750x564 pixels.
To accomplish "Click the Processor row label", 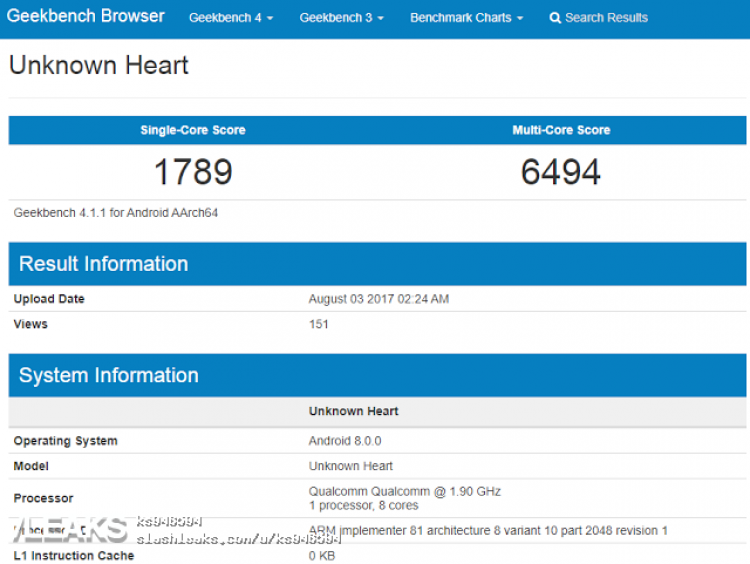I will click(x=44, y=498).
